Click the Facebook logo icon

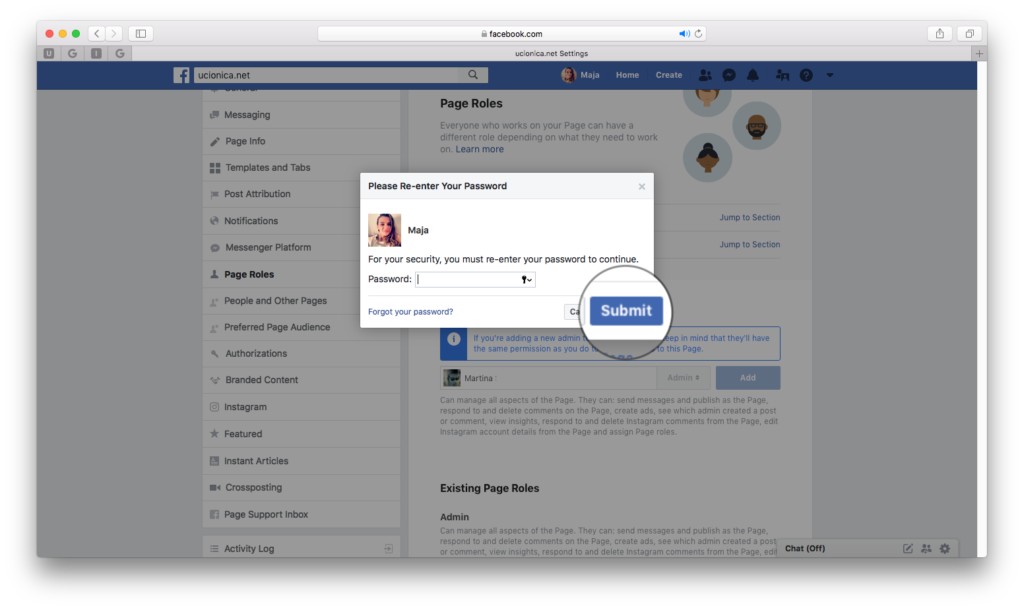coord(181,75)
